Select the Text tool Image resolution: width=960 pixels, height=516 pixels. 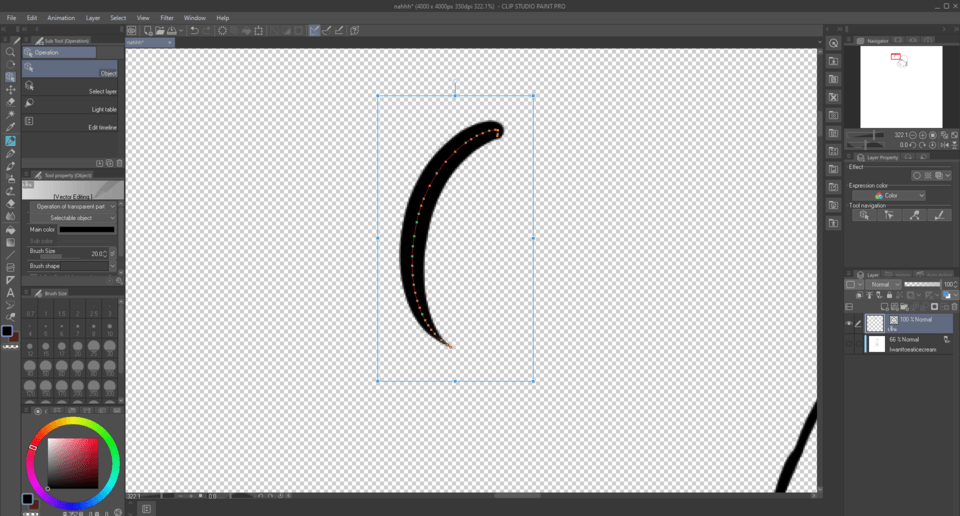pos(10,293)
